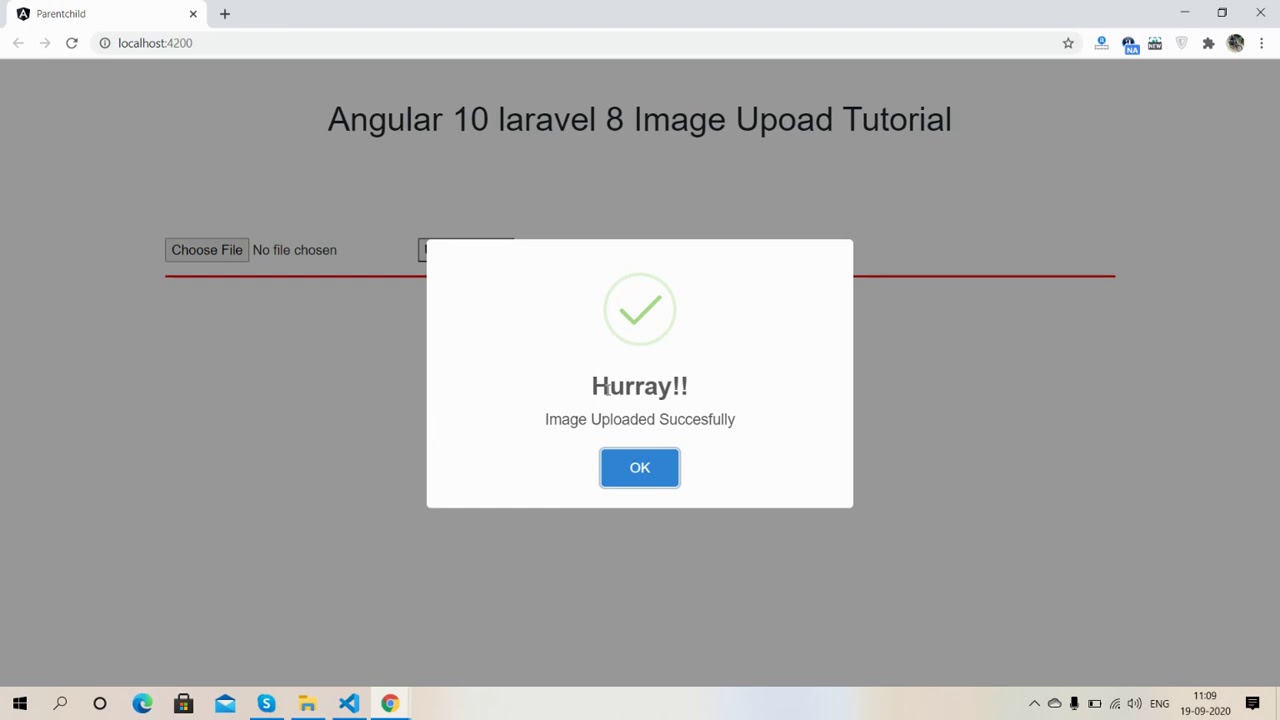Screen dimensions: 1280x720
Task: Launch Microsoft Edge from taskbar
Action: (x=142, y=704)
